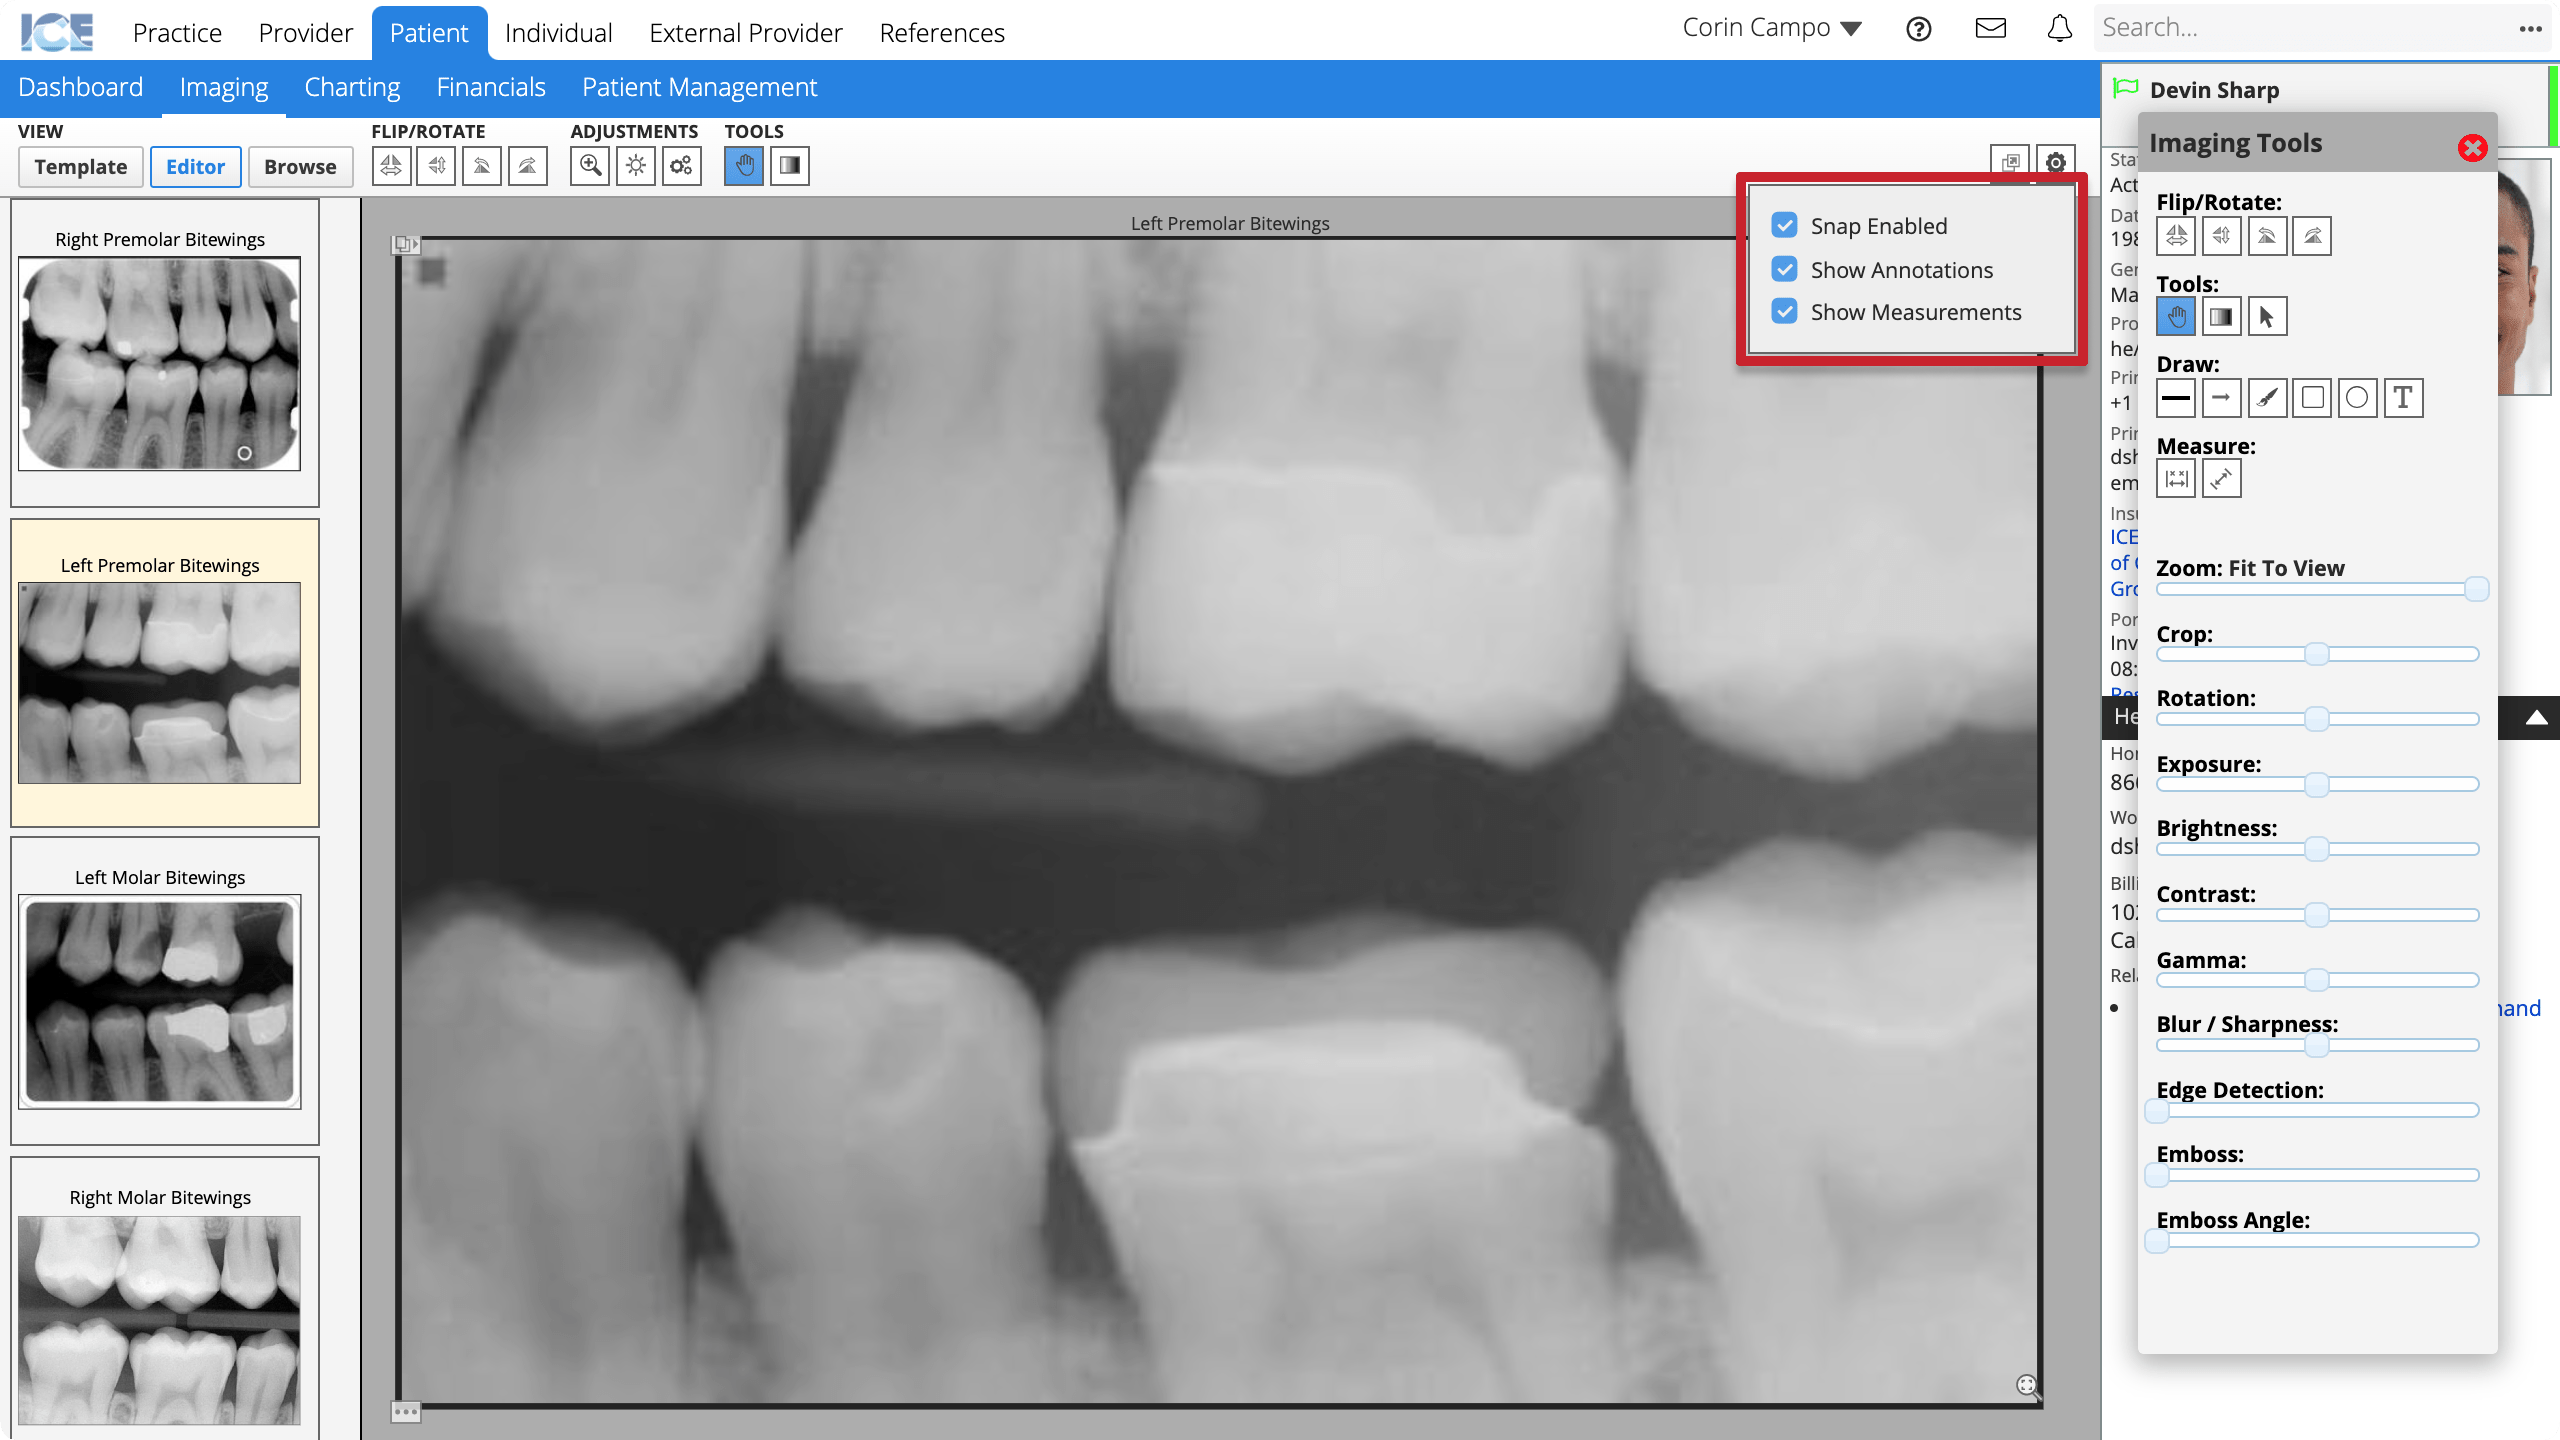Toggle Show Measurements checkbox
2560x1440 pixels.
click(x=1785, y=311)
